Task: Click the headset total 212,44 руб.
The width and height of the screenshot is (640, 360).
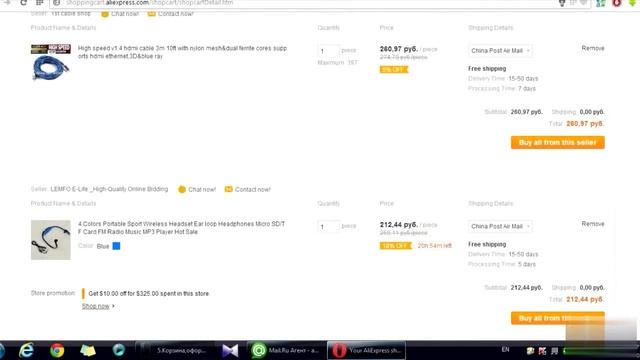Action: 585,299
